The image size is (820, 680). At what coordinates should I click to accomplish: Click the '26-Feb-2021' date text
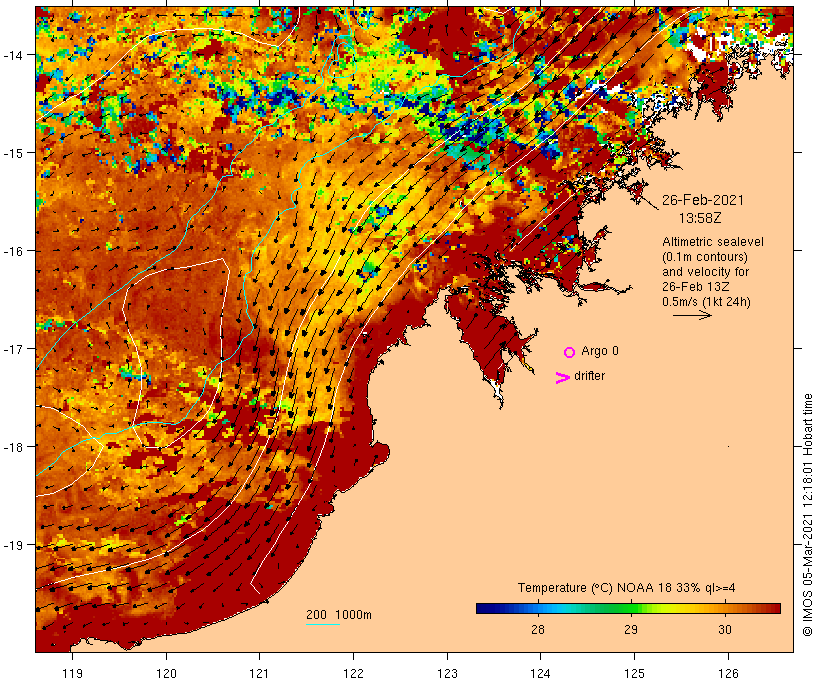pyautogui.click(x=703, y=200)
